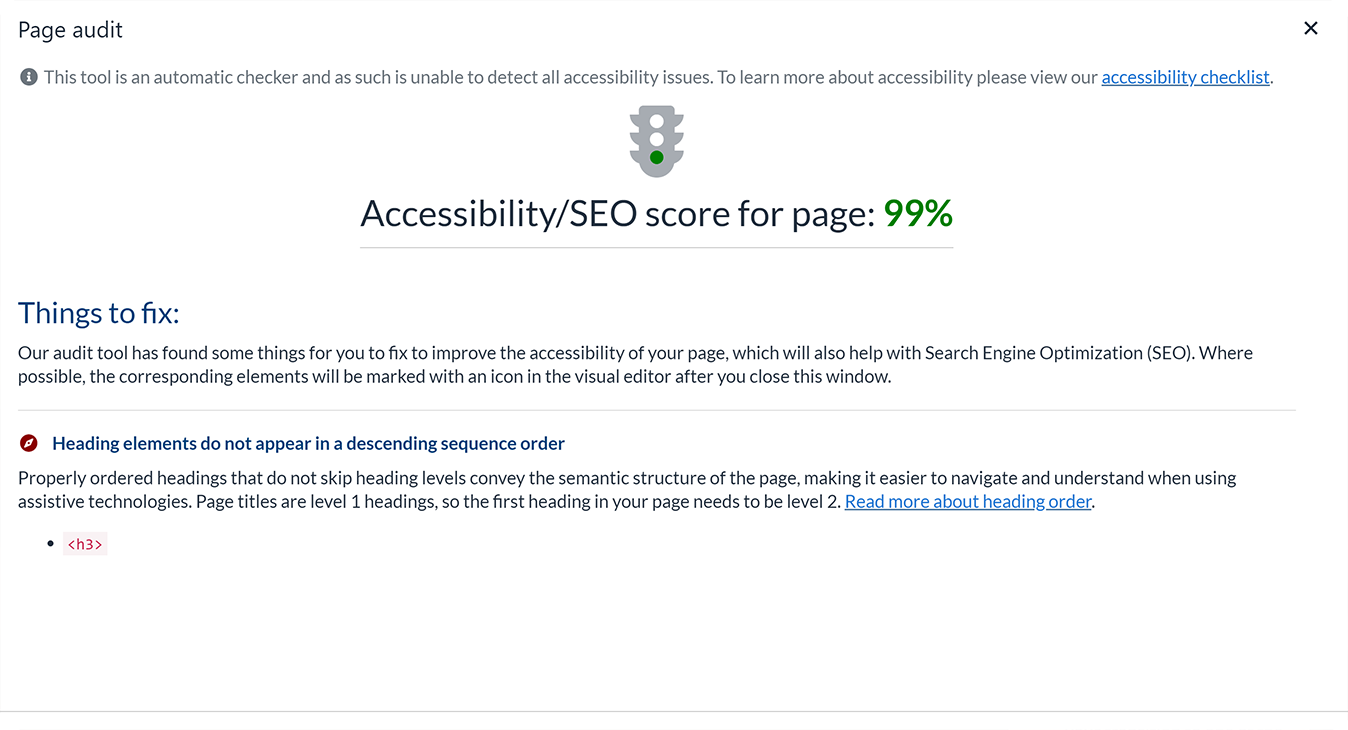Click the <h3> code tag
This screenshot has width=1348, height=730.
coord(85,544)
